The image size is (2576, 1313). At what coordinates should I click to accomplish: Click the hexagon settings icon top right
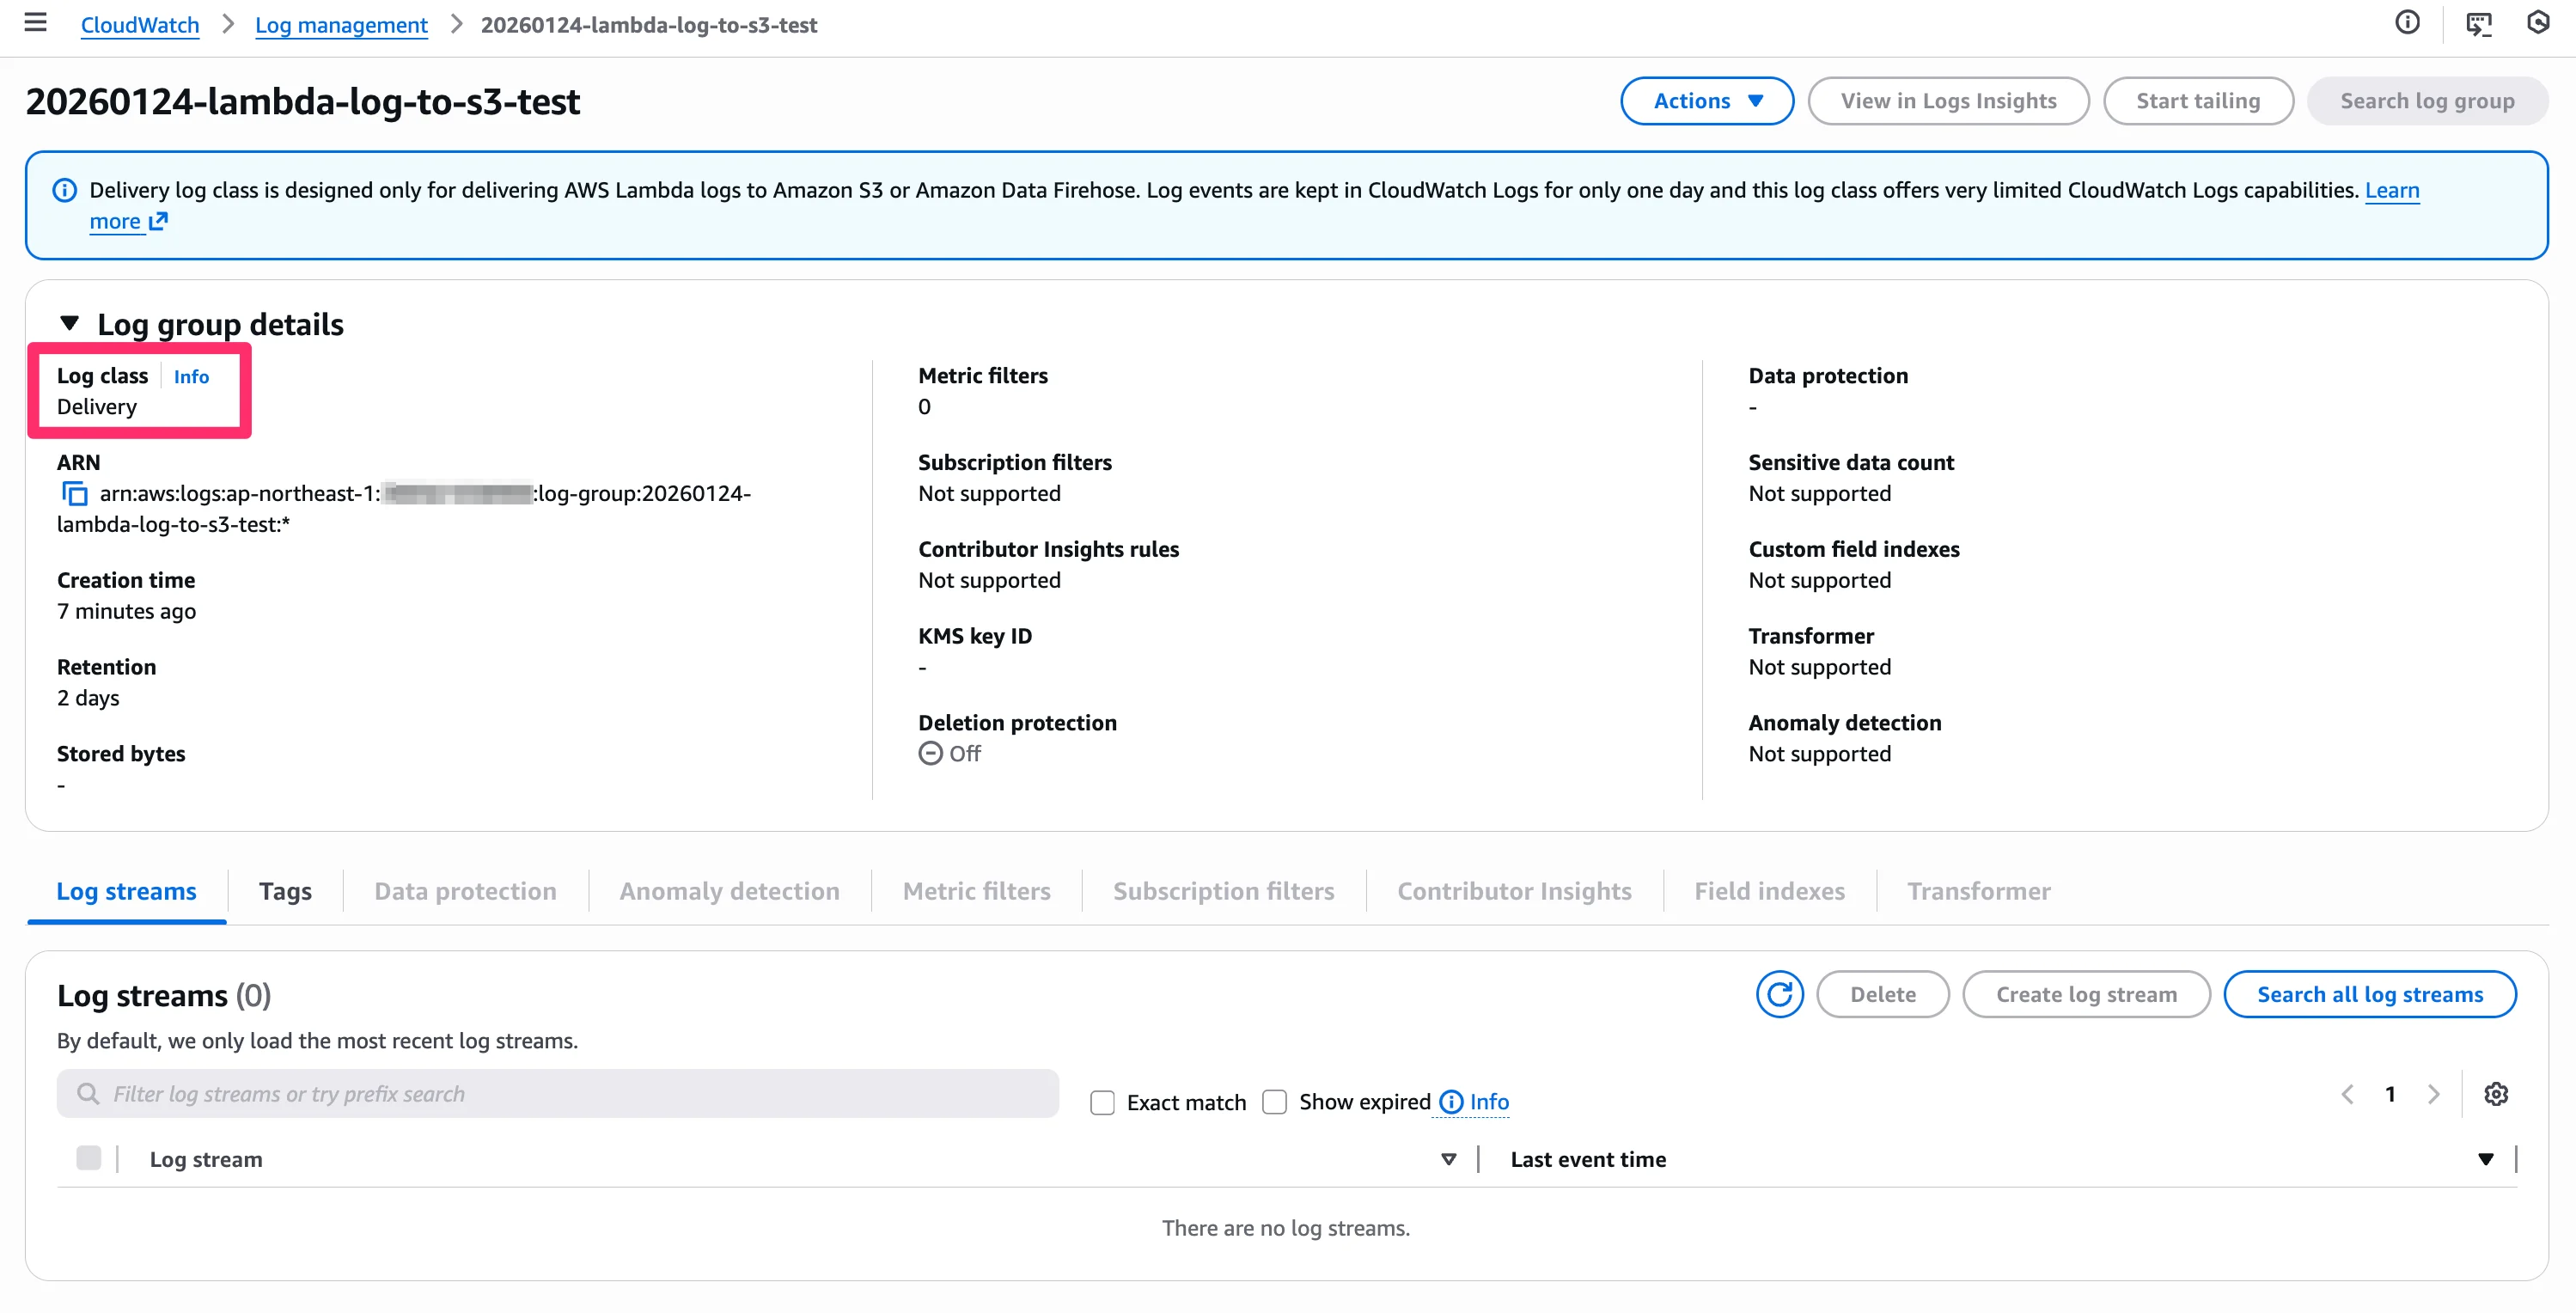tap(2538, 23)
